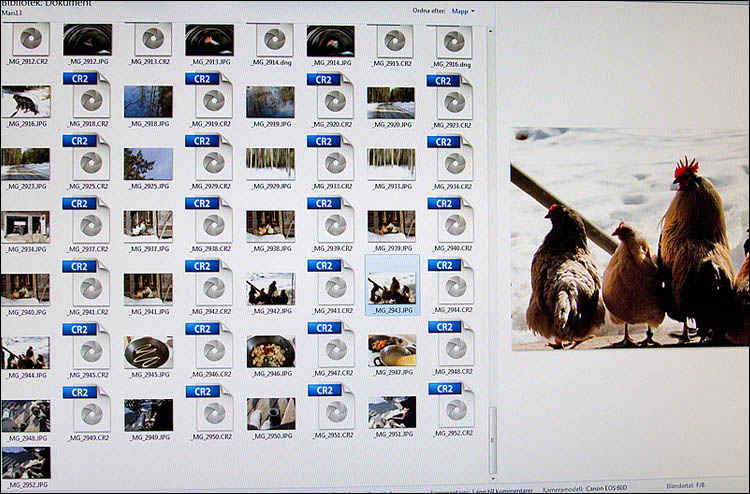Select the _MG_2920.JPG thumbnail

click(391, 102)
